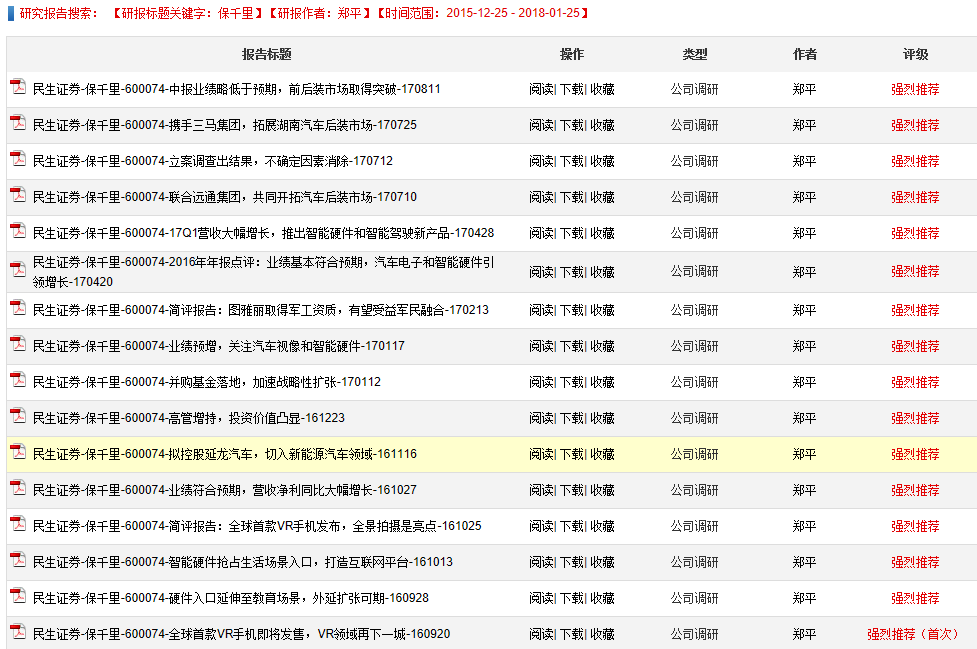This screenshot has height=649, width=977.
Task: Click 收藏 for report 161025
Action: 602,527
